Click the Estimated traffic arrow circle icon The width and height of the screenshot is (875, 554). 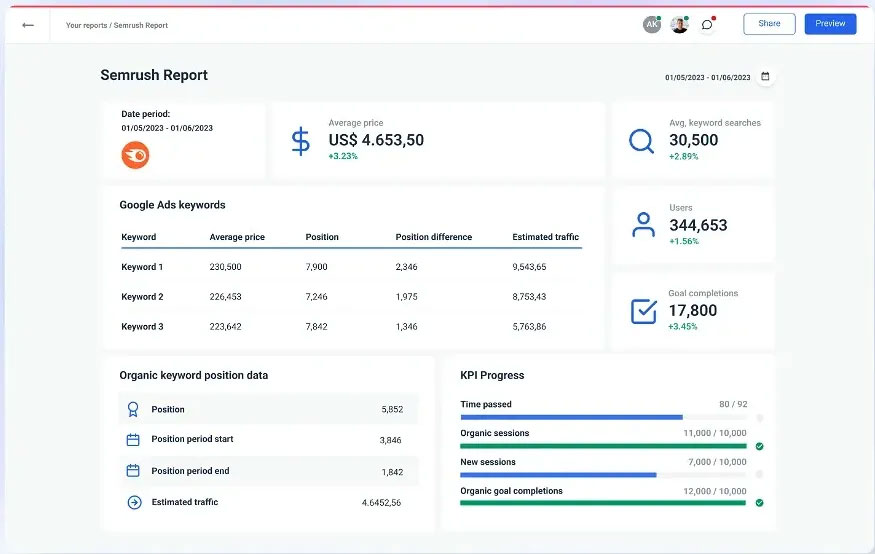134,503
